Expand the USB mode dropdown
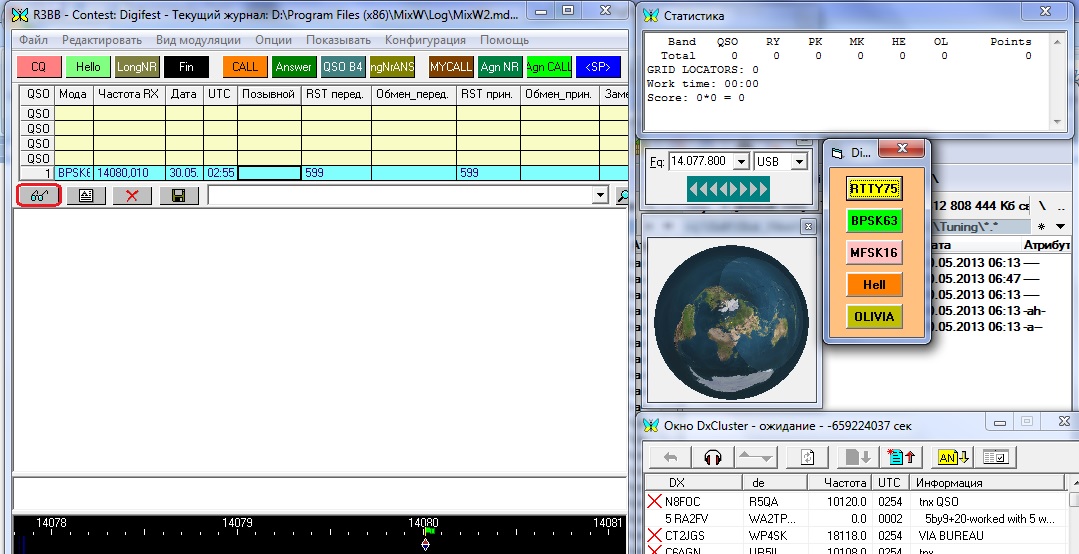The width and height of the screenshot is (1079, 554). (799, 162)
